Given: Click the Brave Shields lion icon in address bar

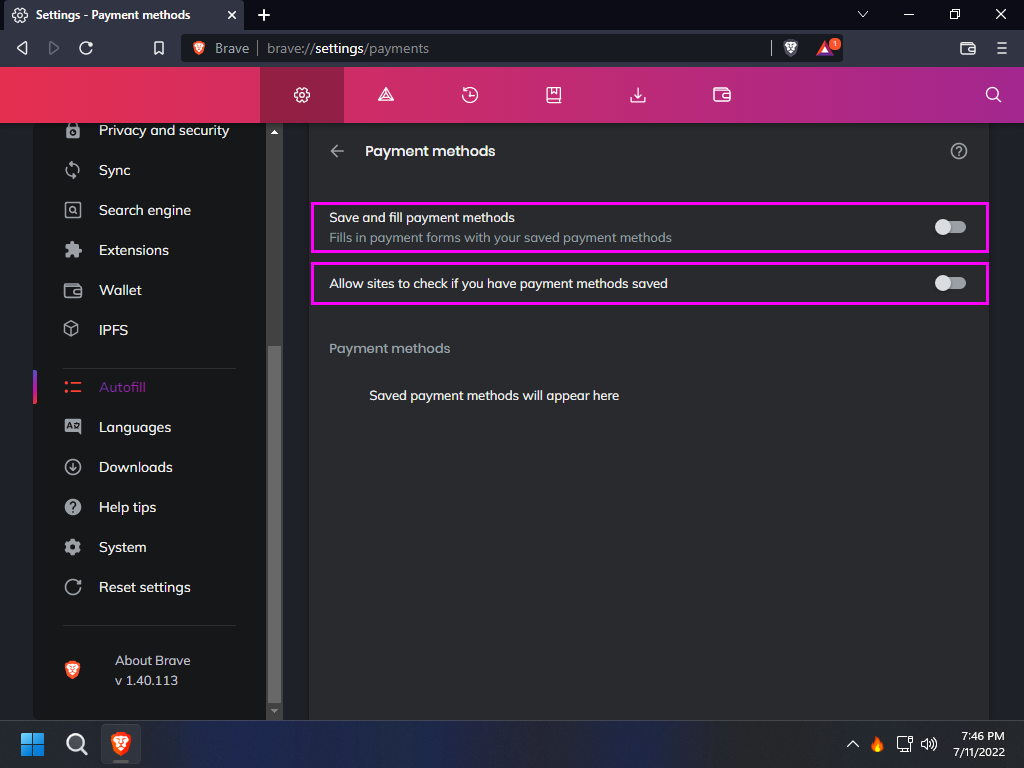Looking at the screenshot, I should [790, 48].
